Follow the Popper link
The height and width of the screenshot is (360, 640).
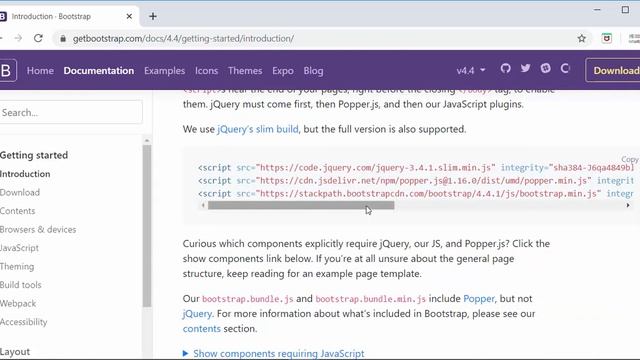click(479, 298)
